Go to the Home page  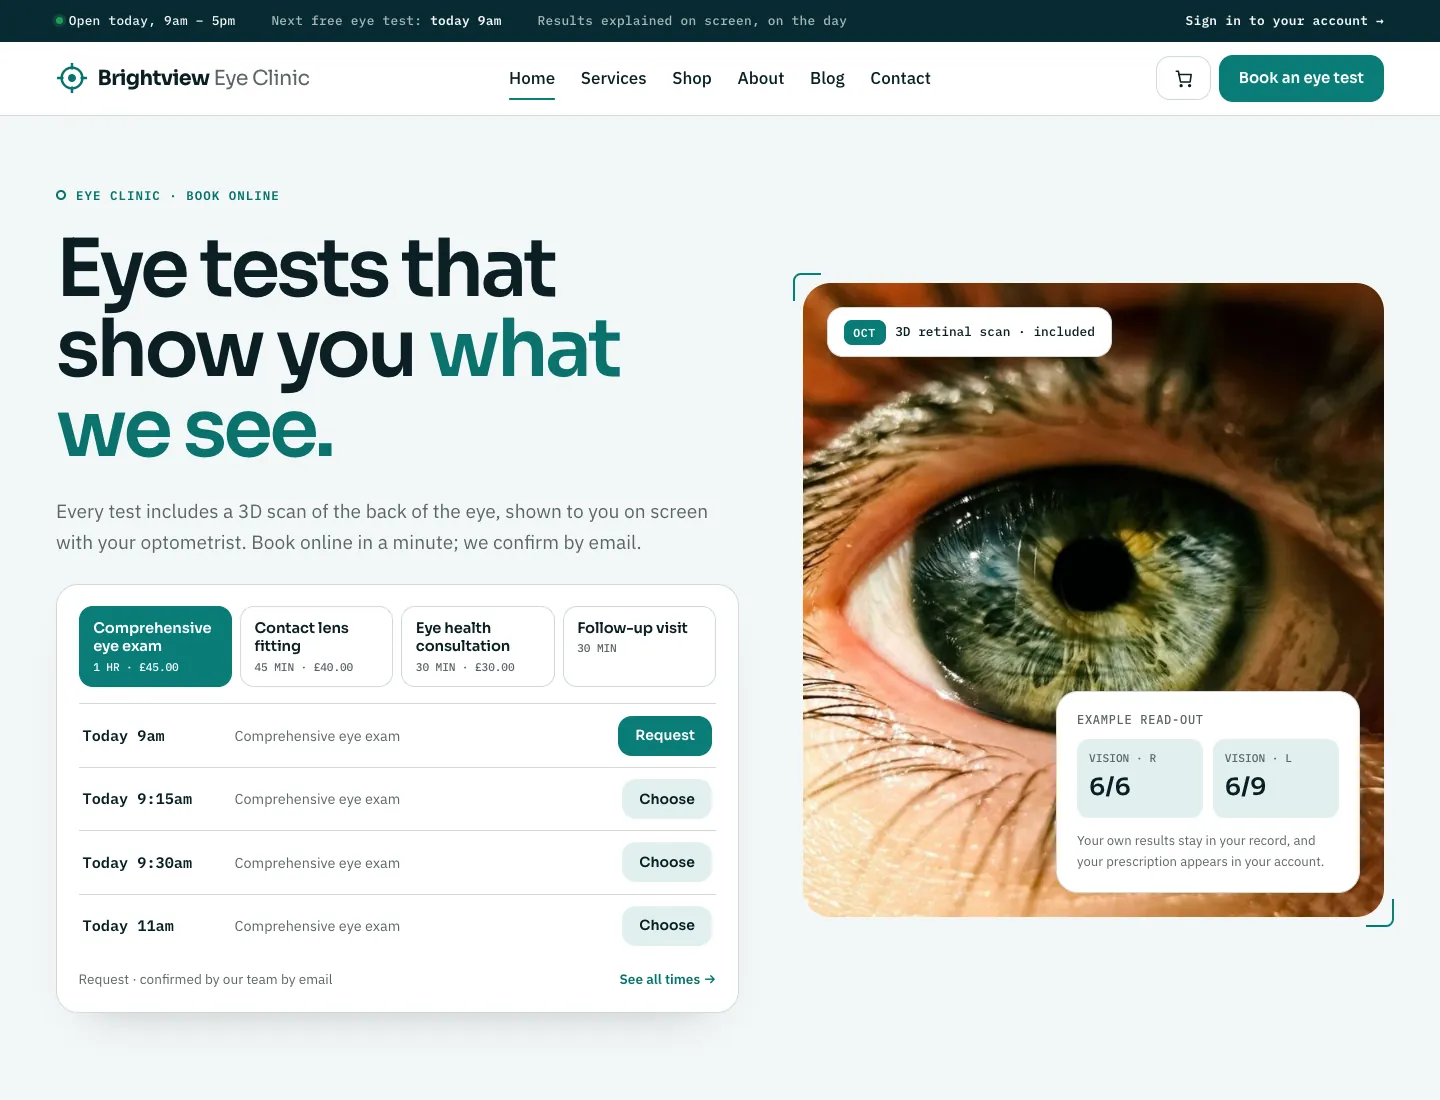(532, 78)
